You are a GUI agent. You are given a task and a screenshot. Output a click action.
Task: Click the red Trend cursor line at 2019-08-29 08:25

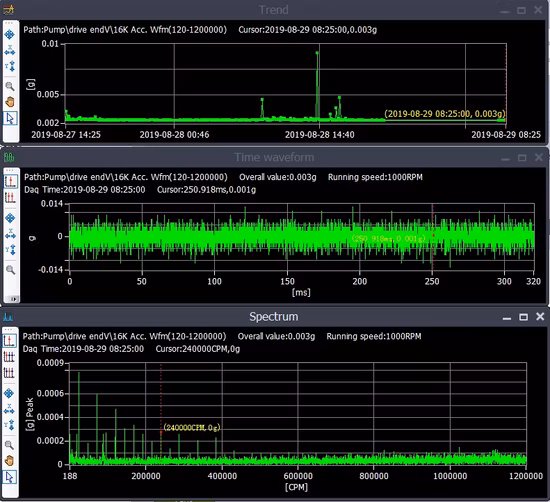coord(505,83)
